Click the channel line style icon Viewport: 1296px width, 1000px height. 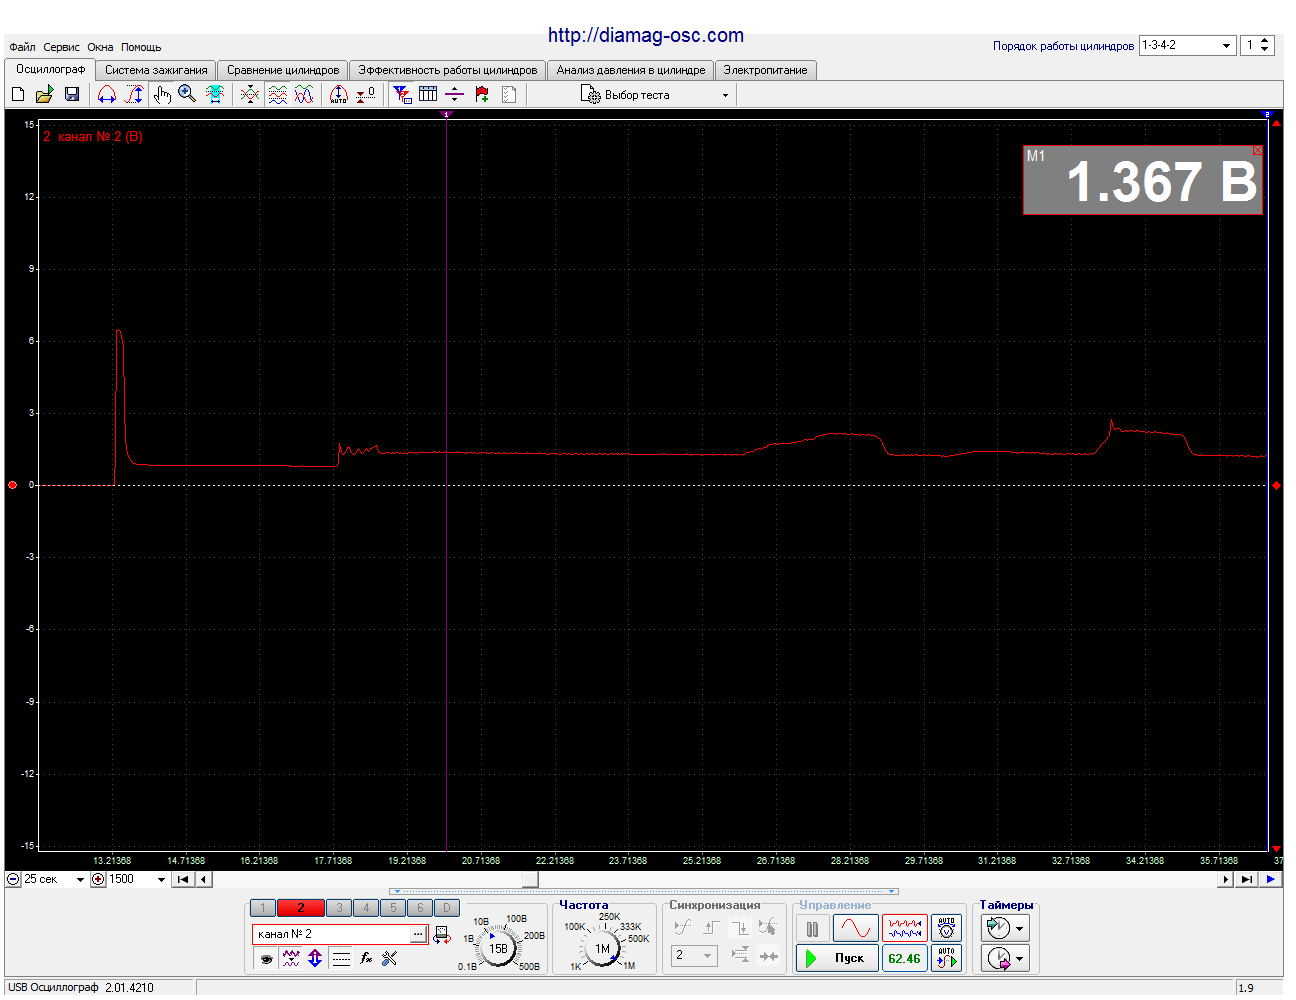[x=341, y=958]
